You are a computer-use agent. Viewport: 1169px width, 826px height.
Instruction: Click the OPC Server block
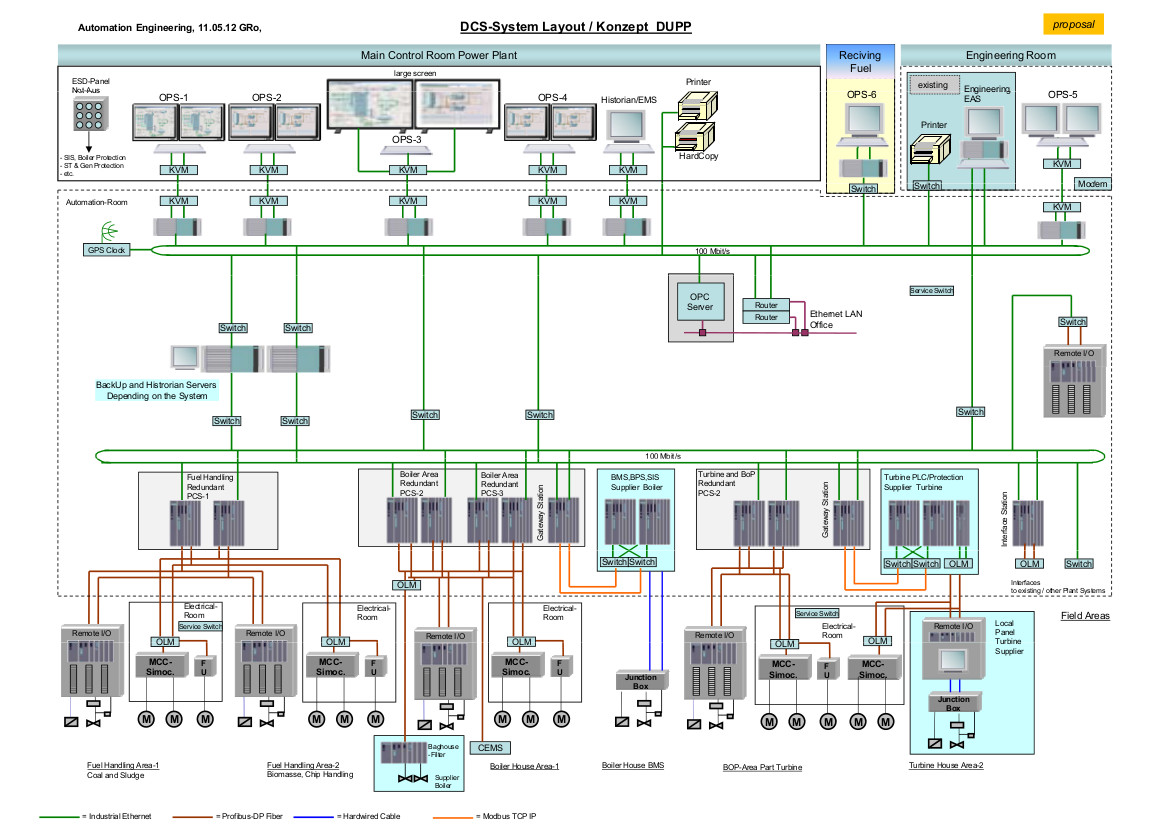(700, 301)
